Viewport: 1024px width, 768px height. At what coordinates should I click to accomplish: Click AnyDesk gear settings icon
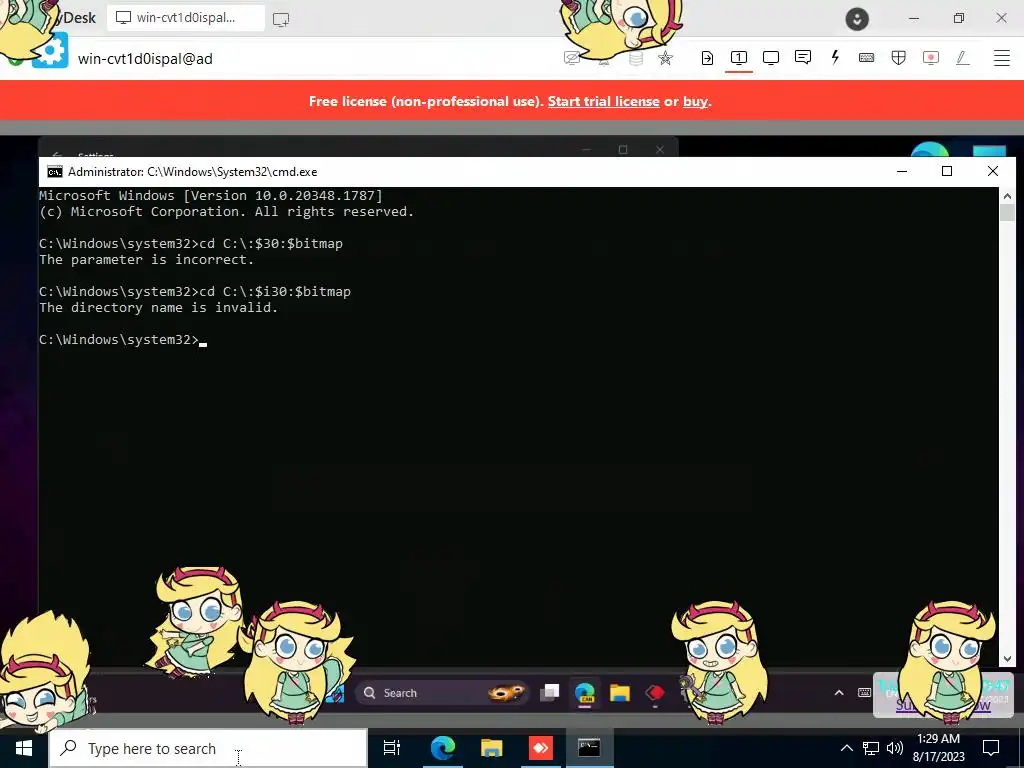pos(50,51)
